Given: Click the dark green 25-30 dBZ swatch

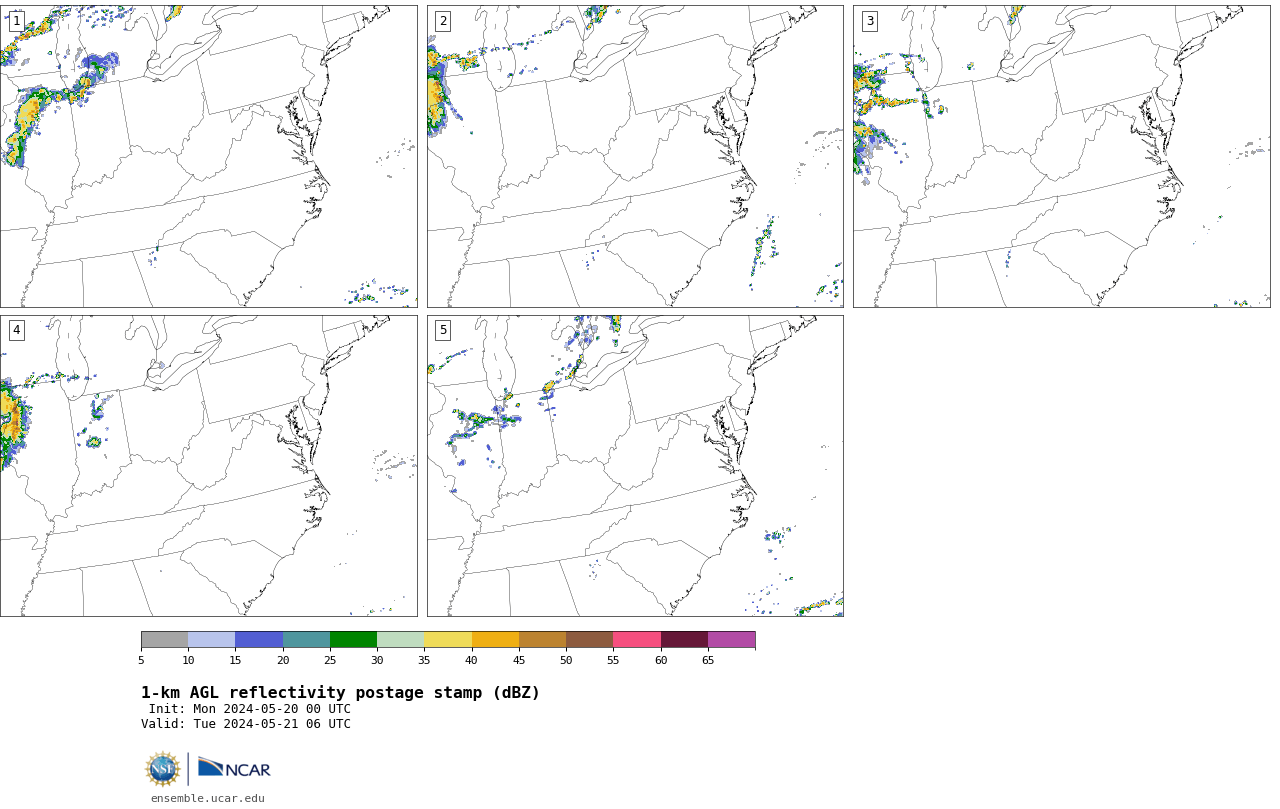Looking at the screenshot, I should tap(353, 640).
